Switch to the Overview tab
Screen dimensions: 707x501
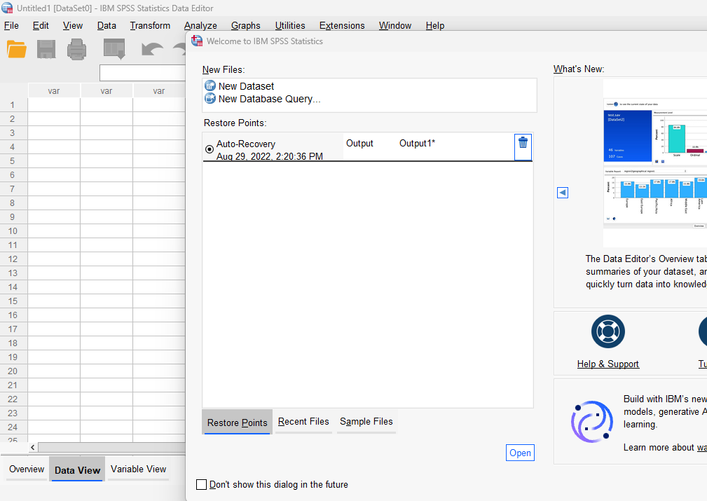coord(27,469)
